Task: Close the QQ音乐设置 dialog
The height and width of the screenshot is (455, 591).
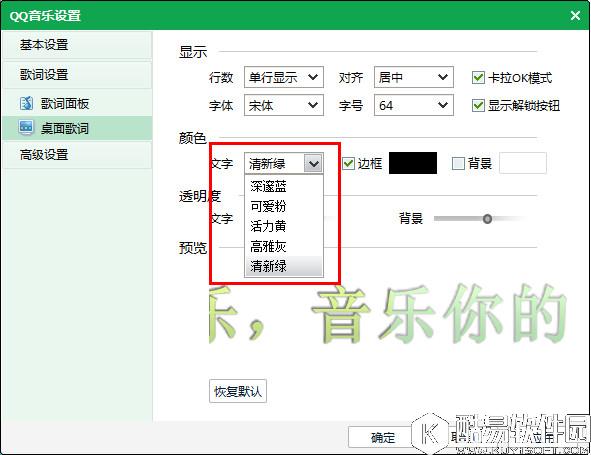Action: click(x=575, y=15)
